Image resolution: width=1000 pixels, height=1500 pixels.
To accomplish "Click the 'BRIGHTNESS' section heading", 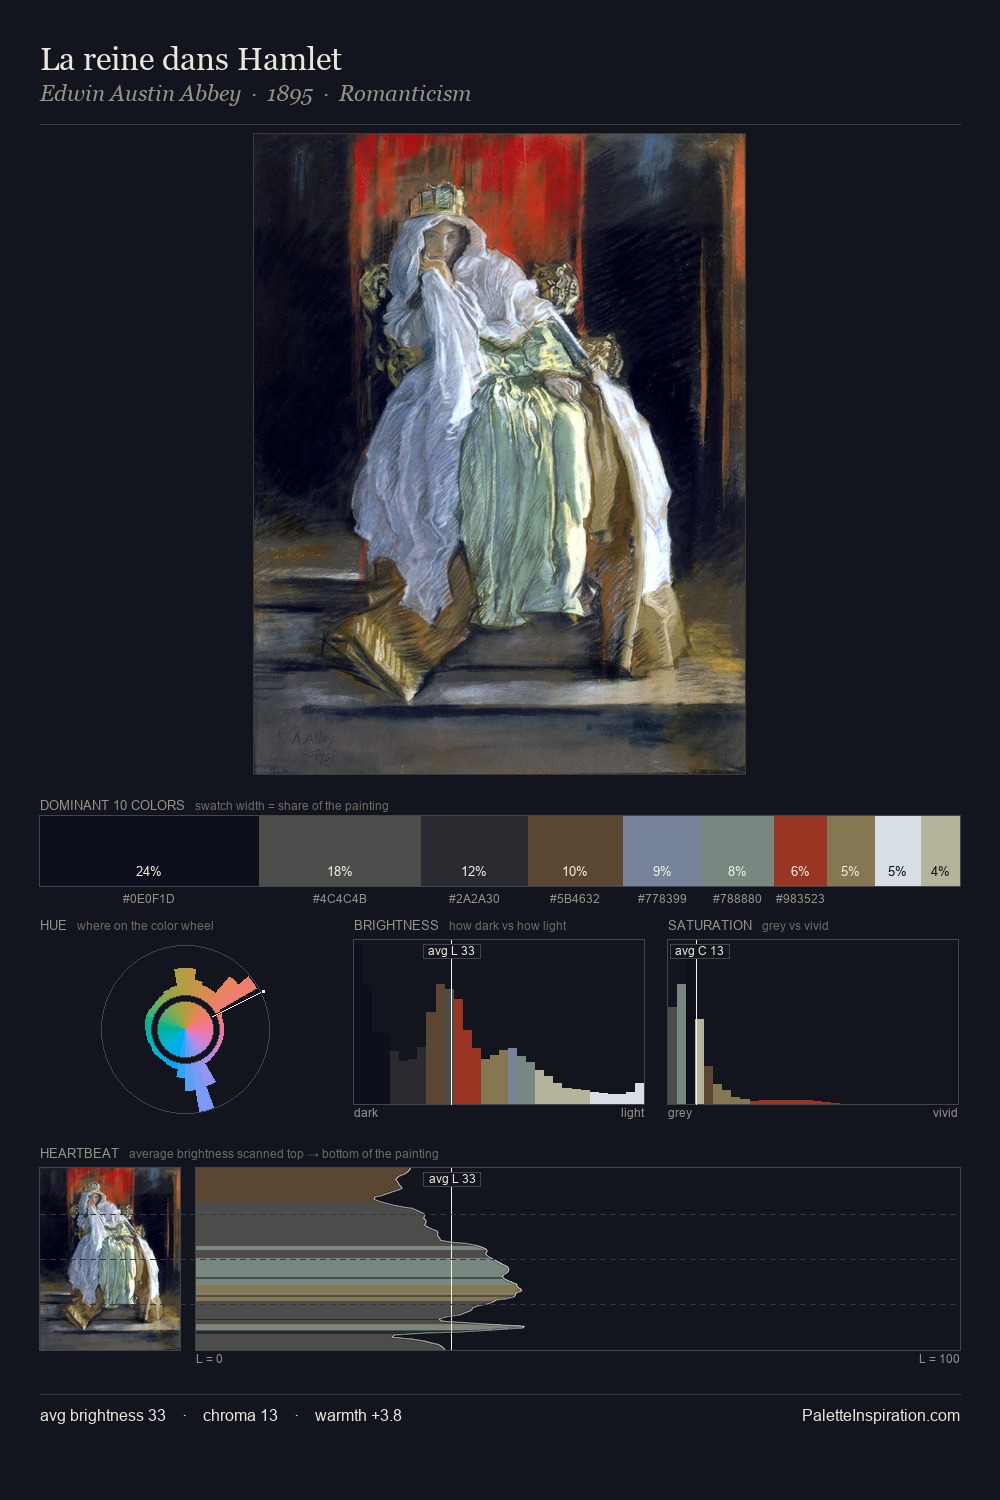I will (396, 925).
